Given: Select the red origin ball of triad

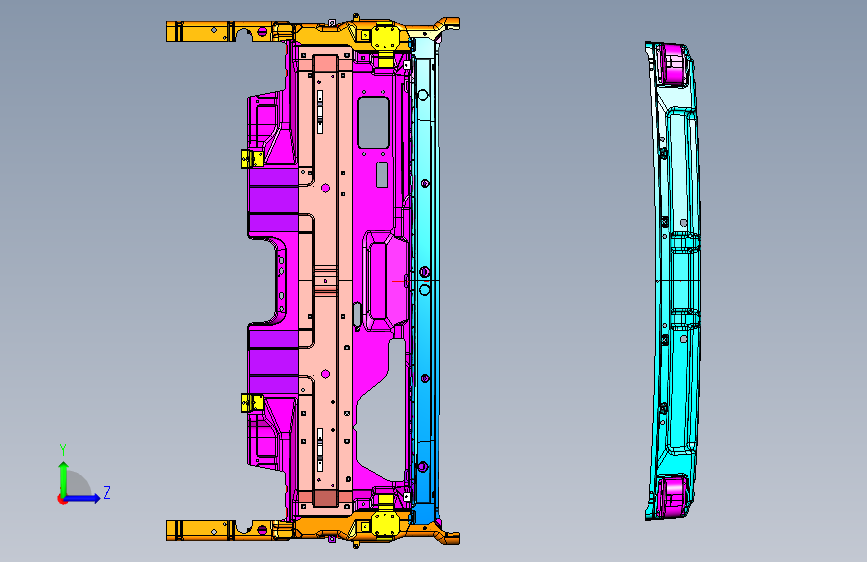Looking at the screenshot, I should coord(62,499).
